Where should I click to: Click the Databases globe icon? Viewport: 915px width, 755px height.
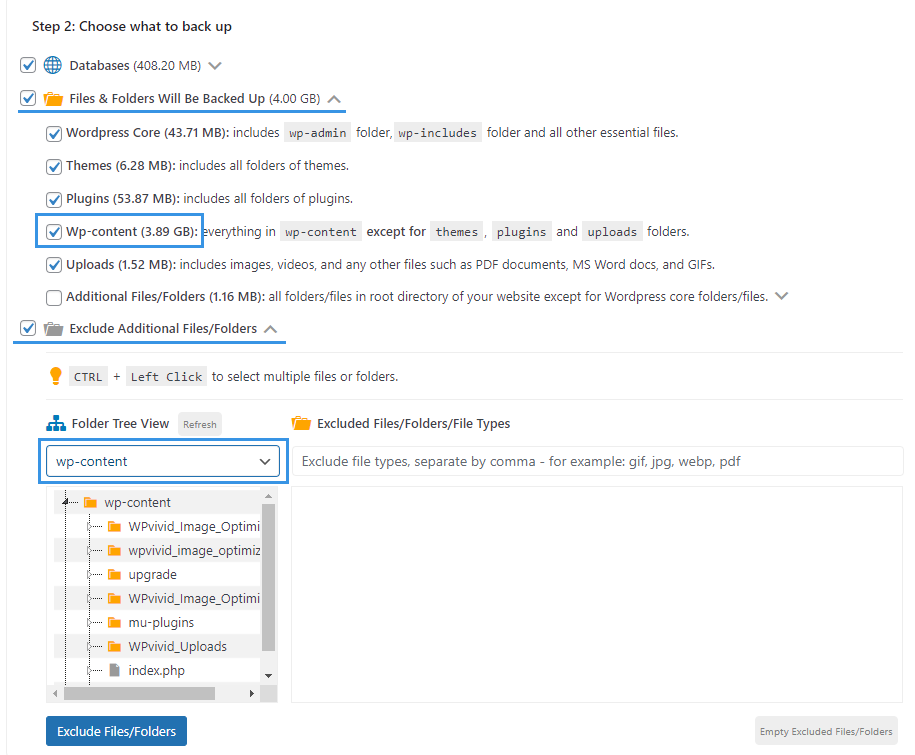pyautogui.click(x=53, y=65)
